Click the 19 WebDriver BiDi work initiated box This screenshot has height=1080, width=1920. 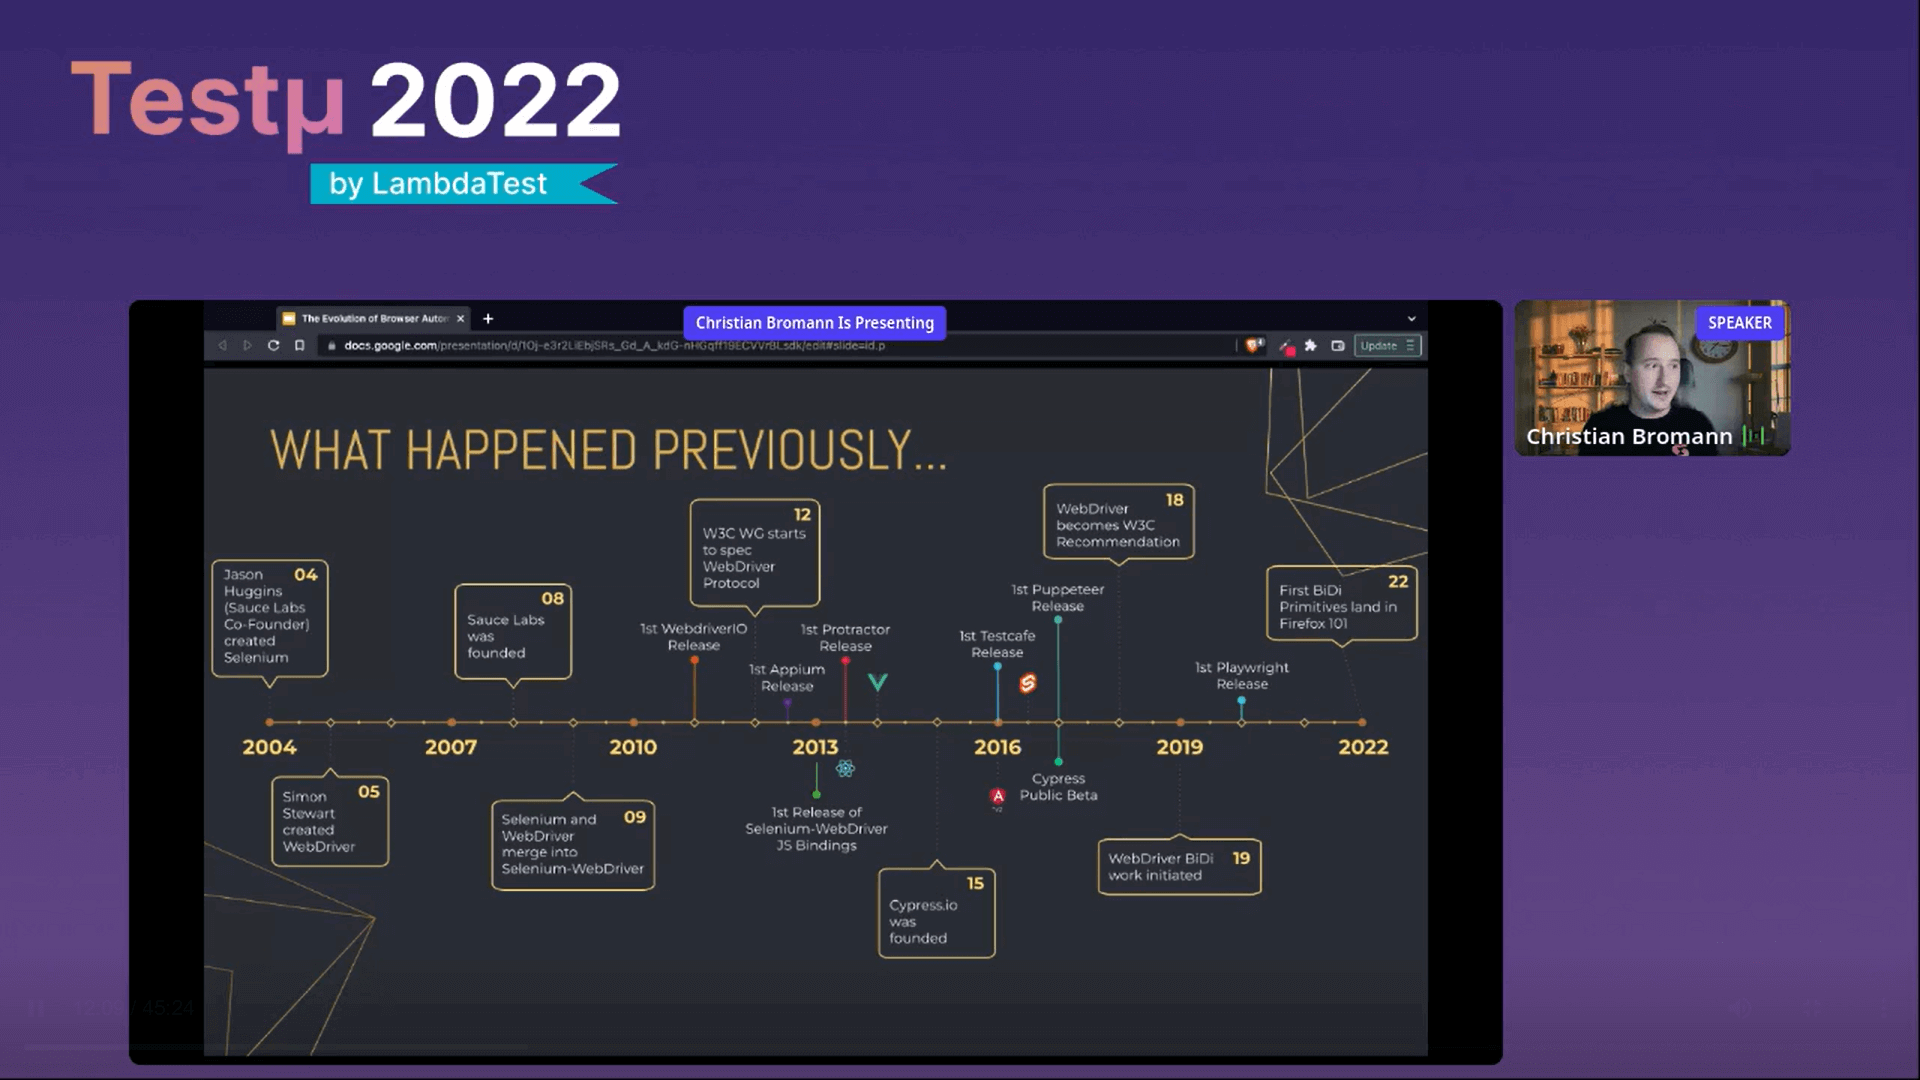(1180, 867)
